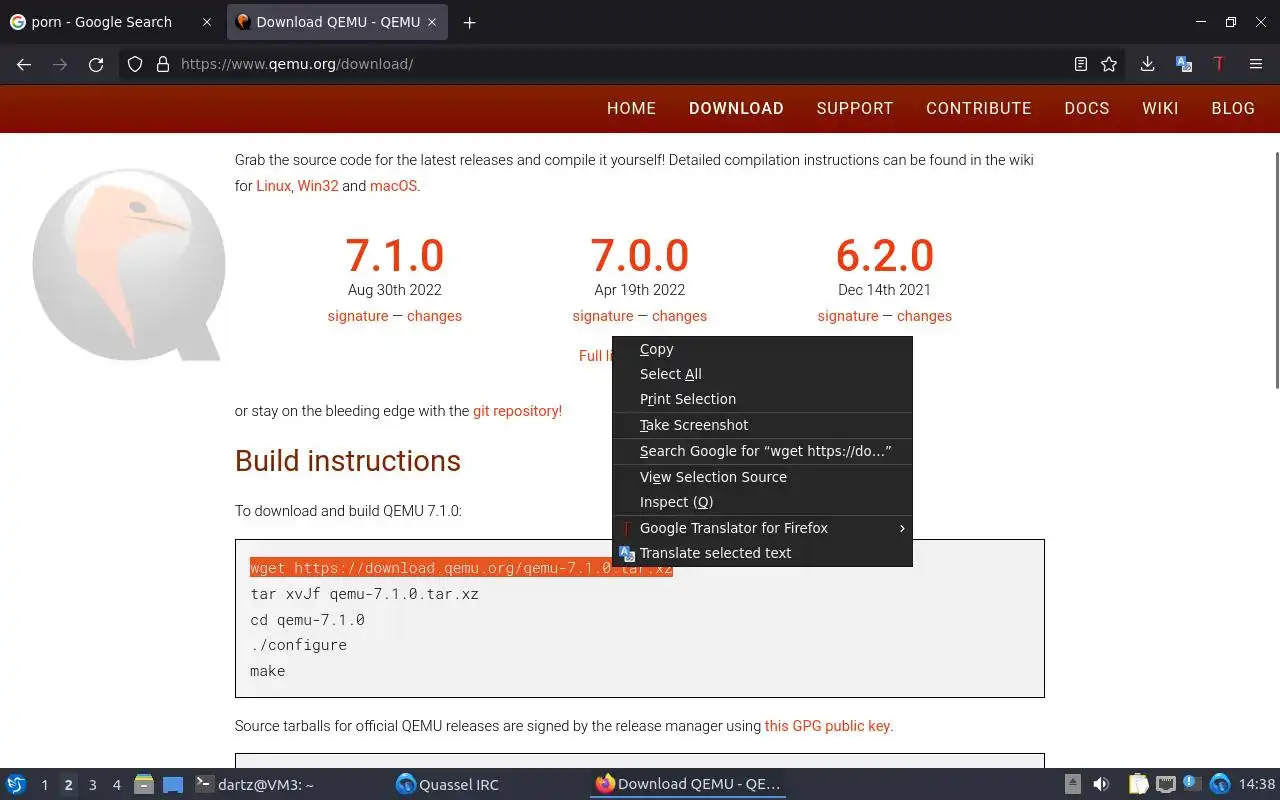The width and height of the screenshot is (1280, 800).
Task: Open WIKI navigation link
Action: (1160, 108)
